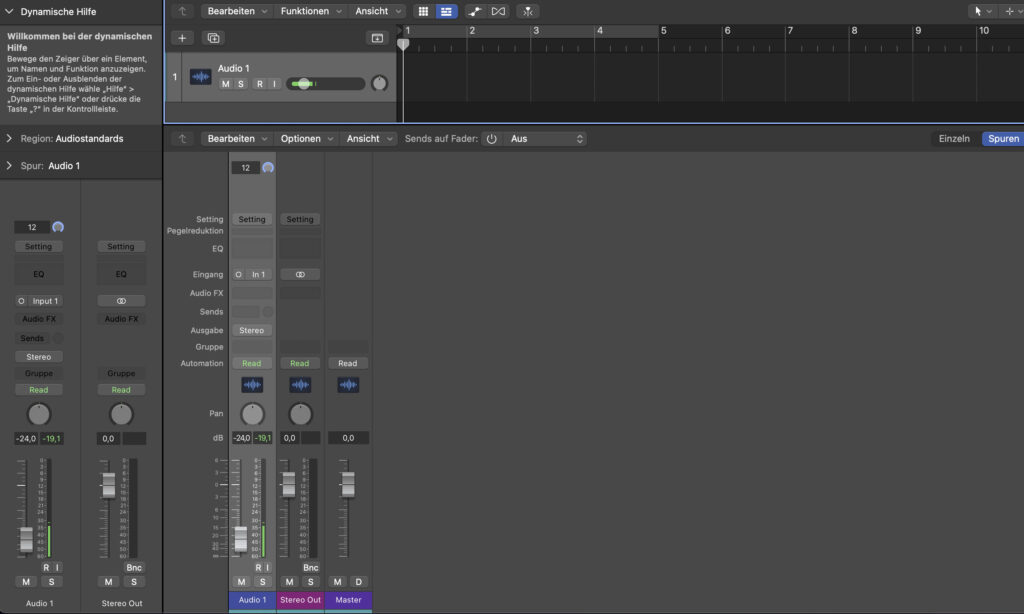Screen dimensions: 1024x614
Task: Click the Audio FX slot in inspector Audio 1
Action: click(39, 319)
